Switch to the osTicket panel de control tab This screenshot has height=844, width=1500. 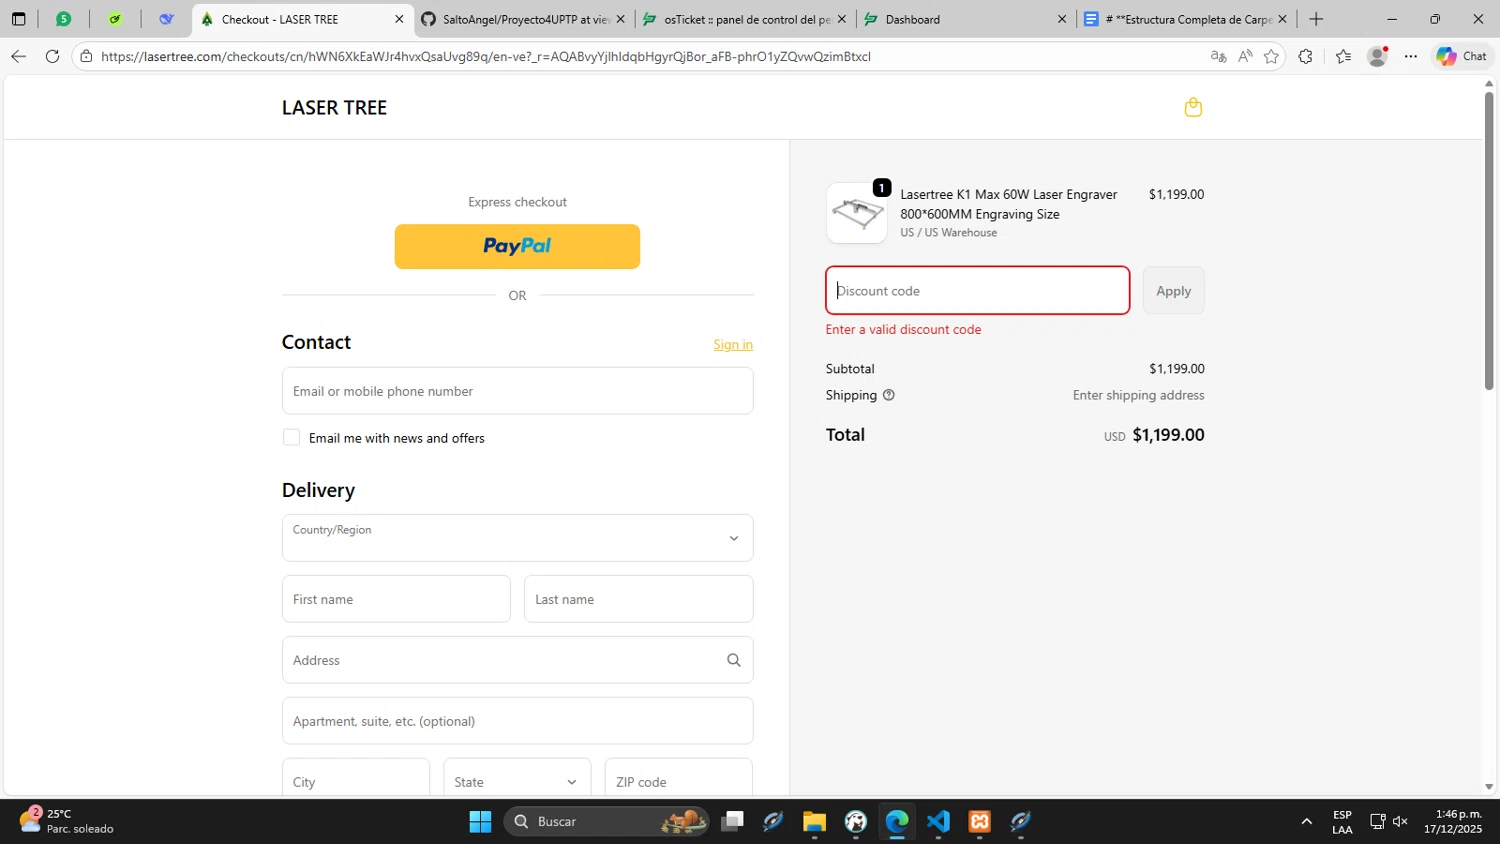tap(744, 19)
